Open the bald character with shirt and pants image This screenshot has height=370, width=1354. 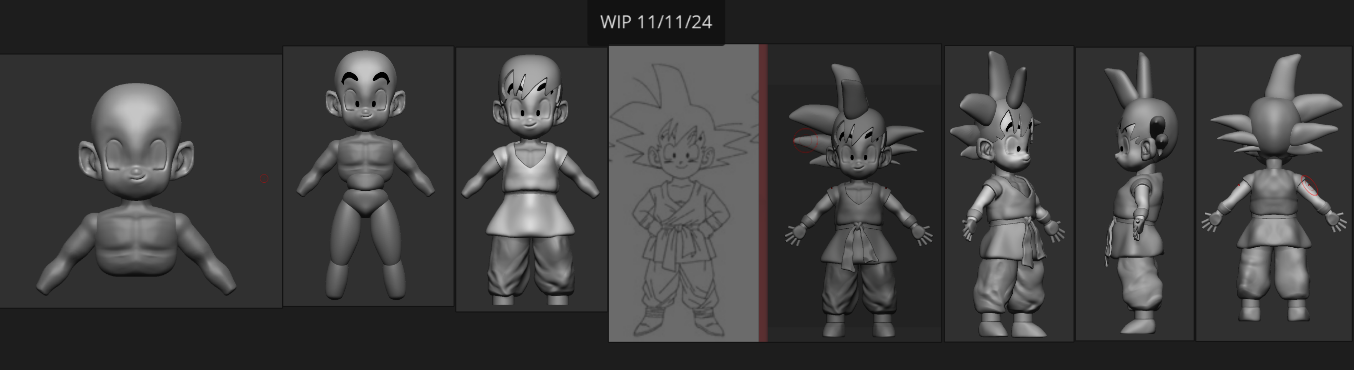pyautogui.click(x=531, y=179)
